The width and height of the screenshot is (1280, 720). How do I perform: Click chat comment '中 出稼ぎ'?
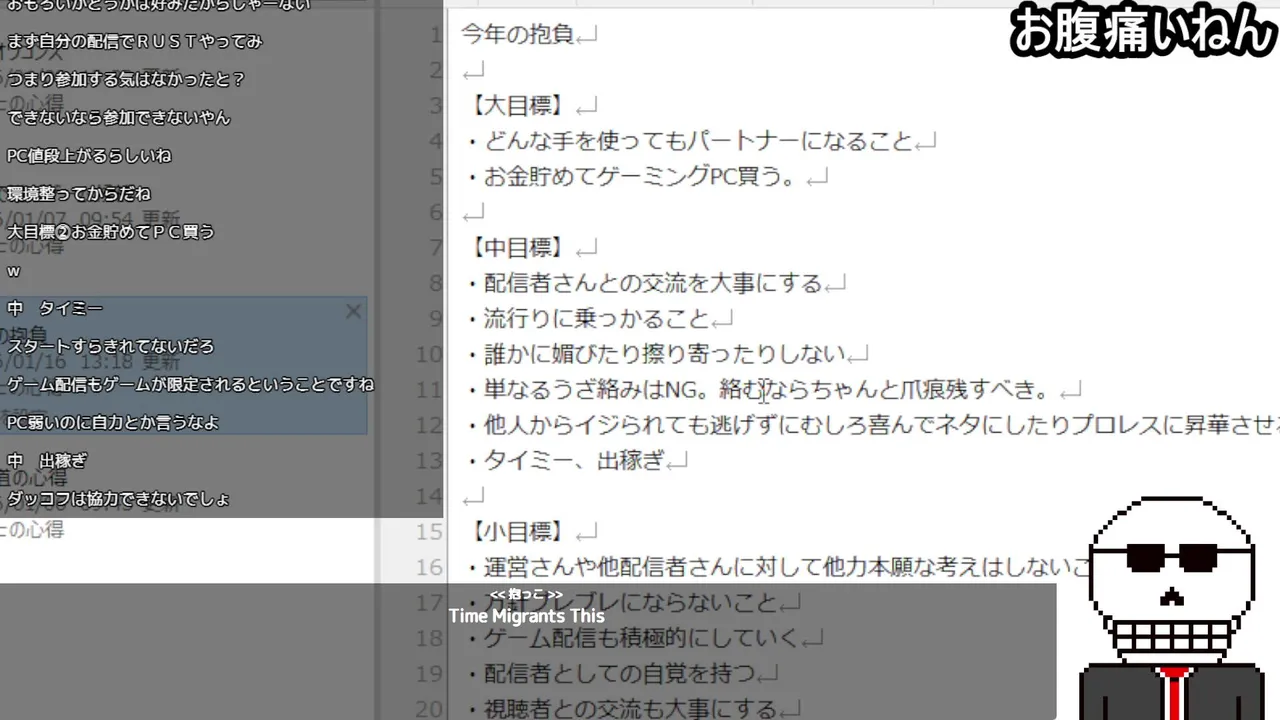pyautogui.click(x=47, y=461)
